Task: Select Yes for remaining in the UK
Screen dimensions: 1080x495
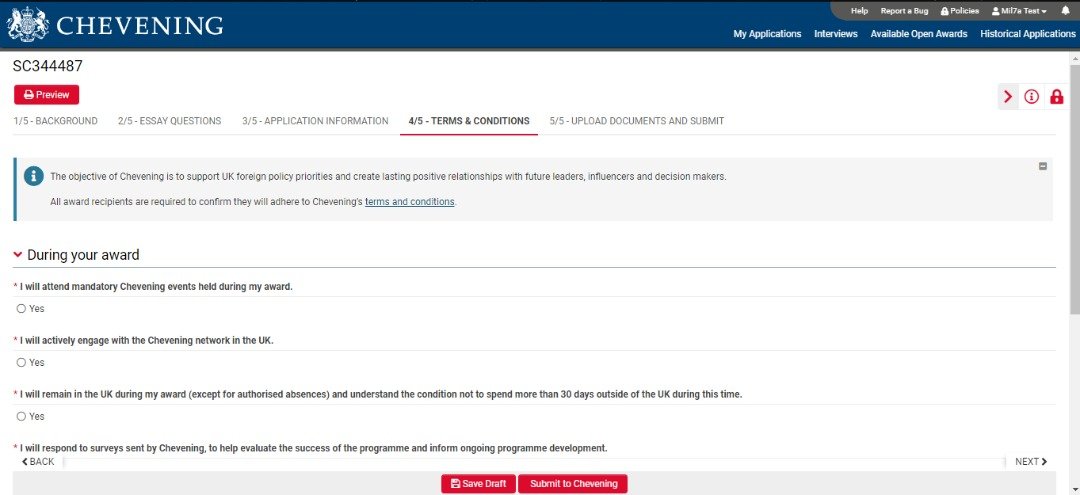Action: pos(21,417)
